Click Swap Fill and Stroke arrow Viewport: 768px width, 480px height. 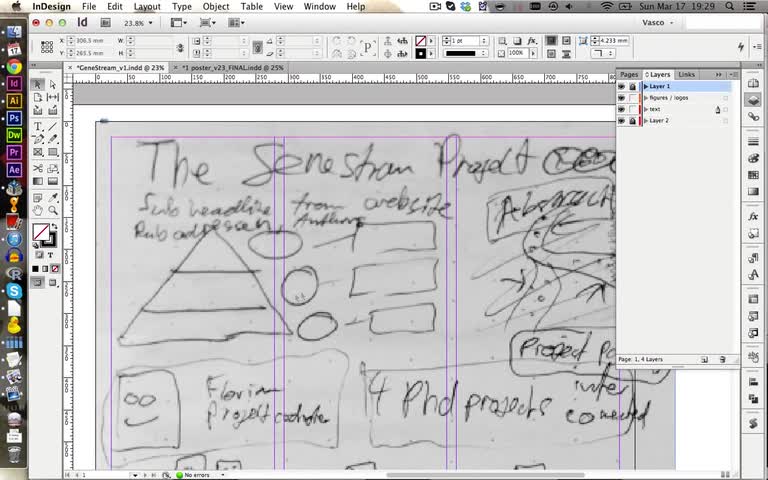(54, 227)
